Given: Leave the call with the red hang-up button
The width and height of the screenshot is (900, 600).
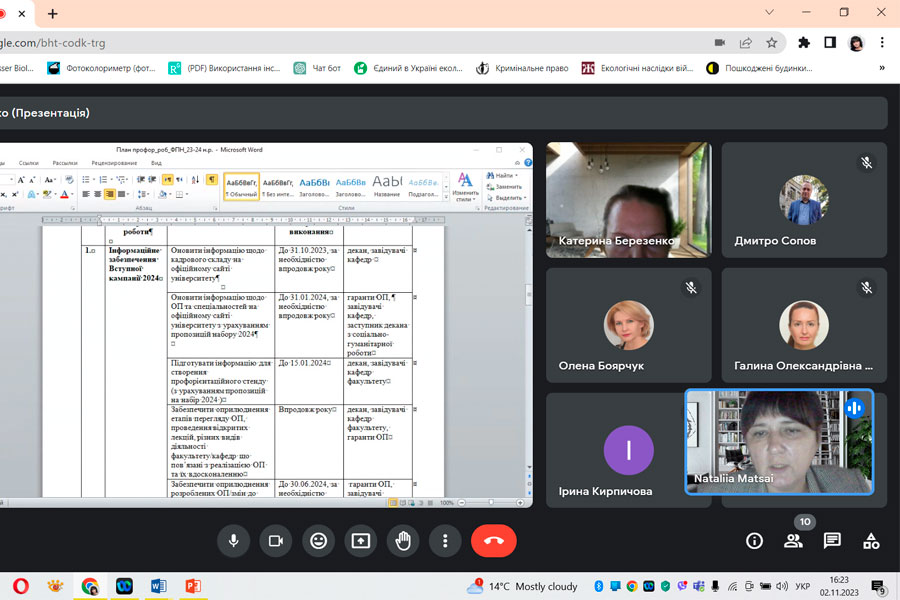Looking at the screenshot, I should (494, 541).
